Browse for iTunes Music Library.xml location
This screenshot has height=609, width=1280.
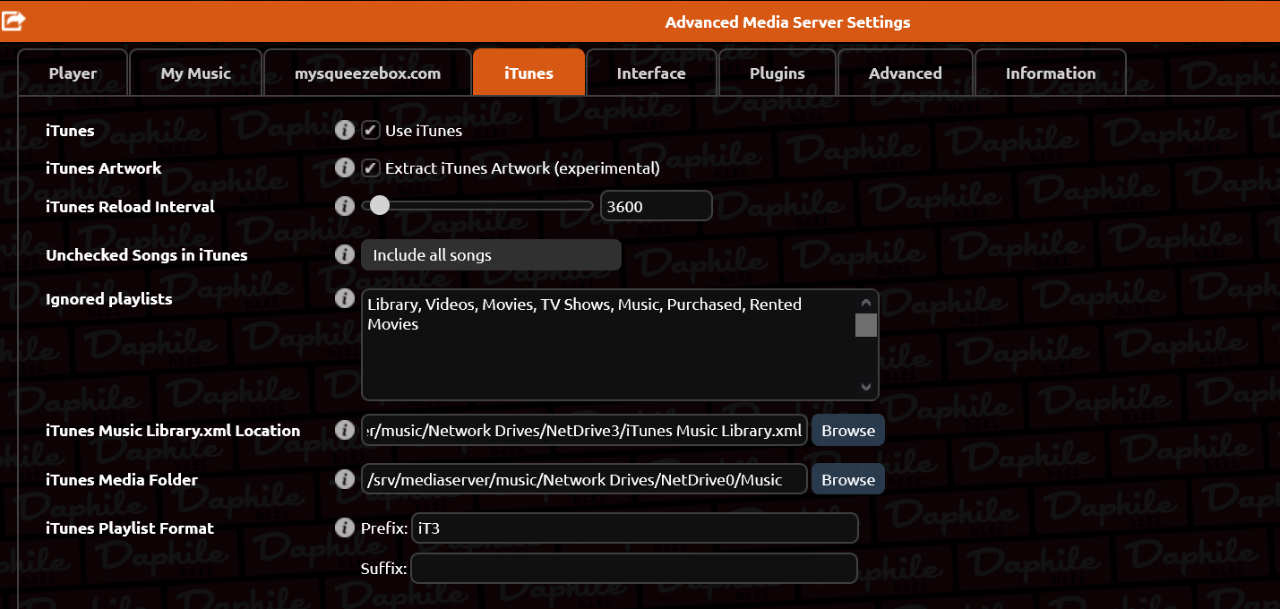click(x=848, y=431)
